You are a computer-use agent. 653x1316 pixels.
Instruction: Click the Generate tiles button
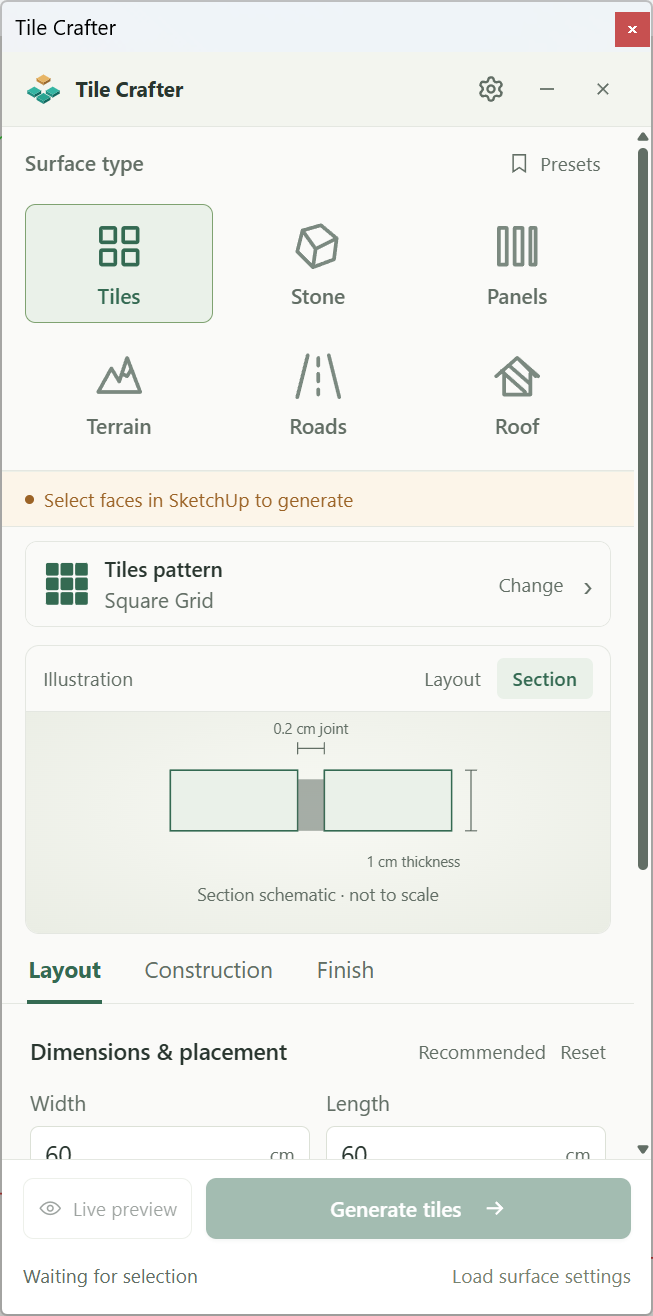(x=418, y=1209)
